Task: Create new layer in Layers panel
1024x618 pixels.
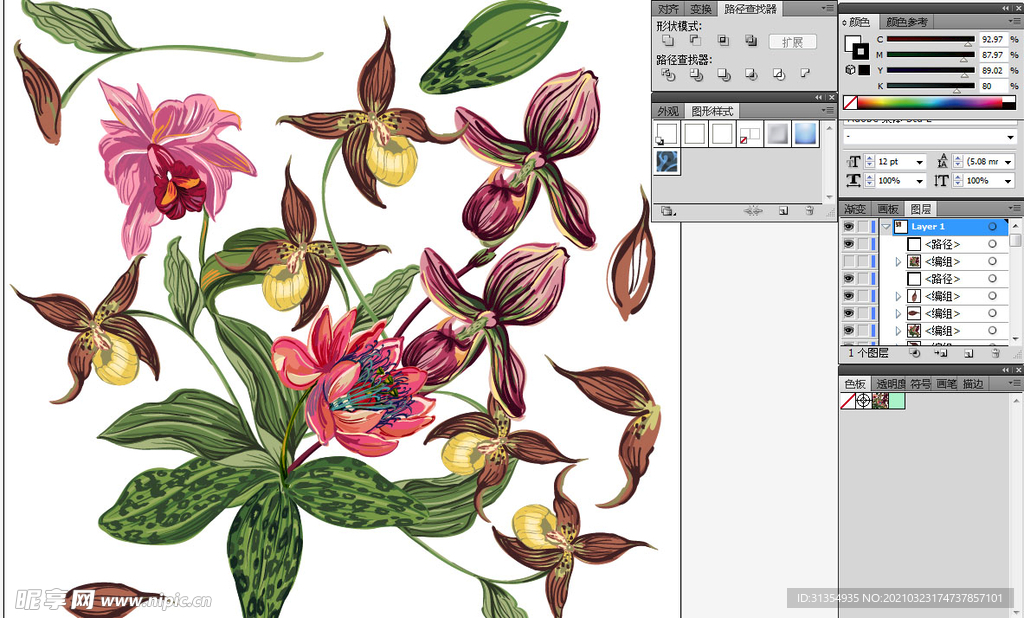Action: pyautogui.click(x=968, y=353)
